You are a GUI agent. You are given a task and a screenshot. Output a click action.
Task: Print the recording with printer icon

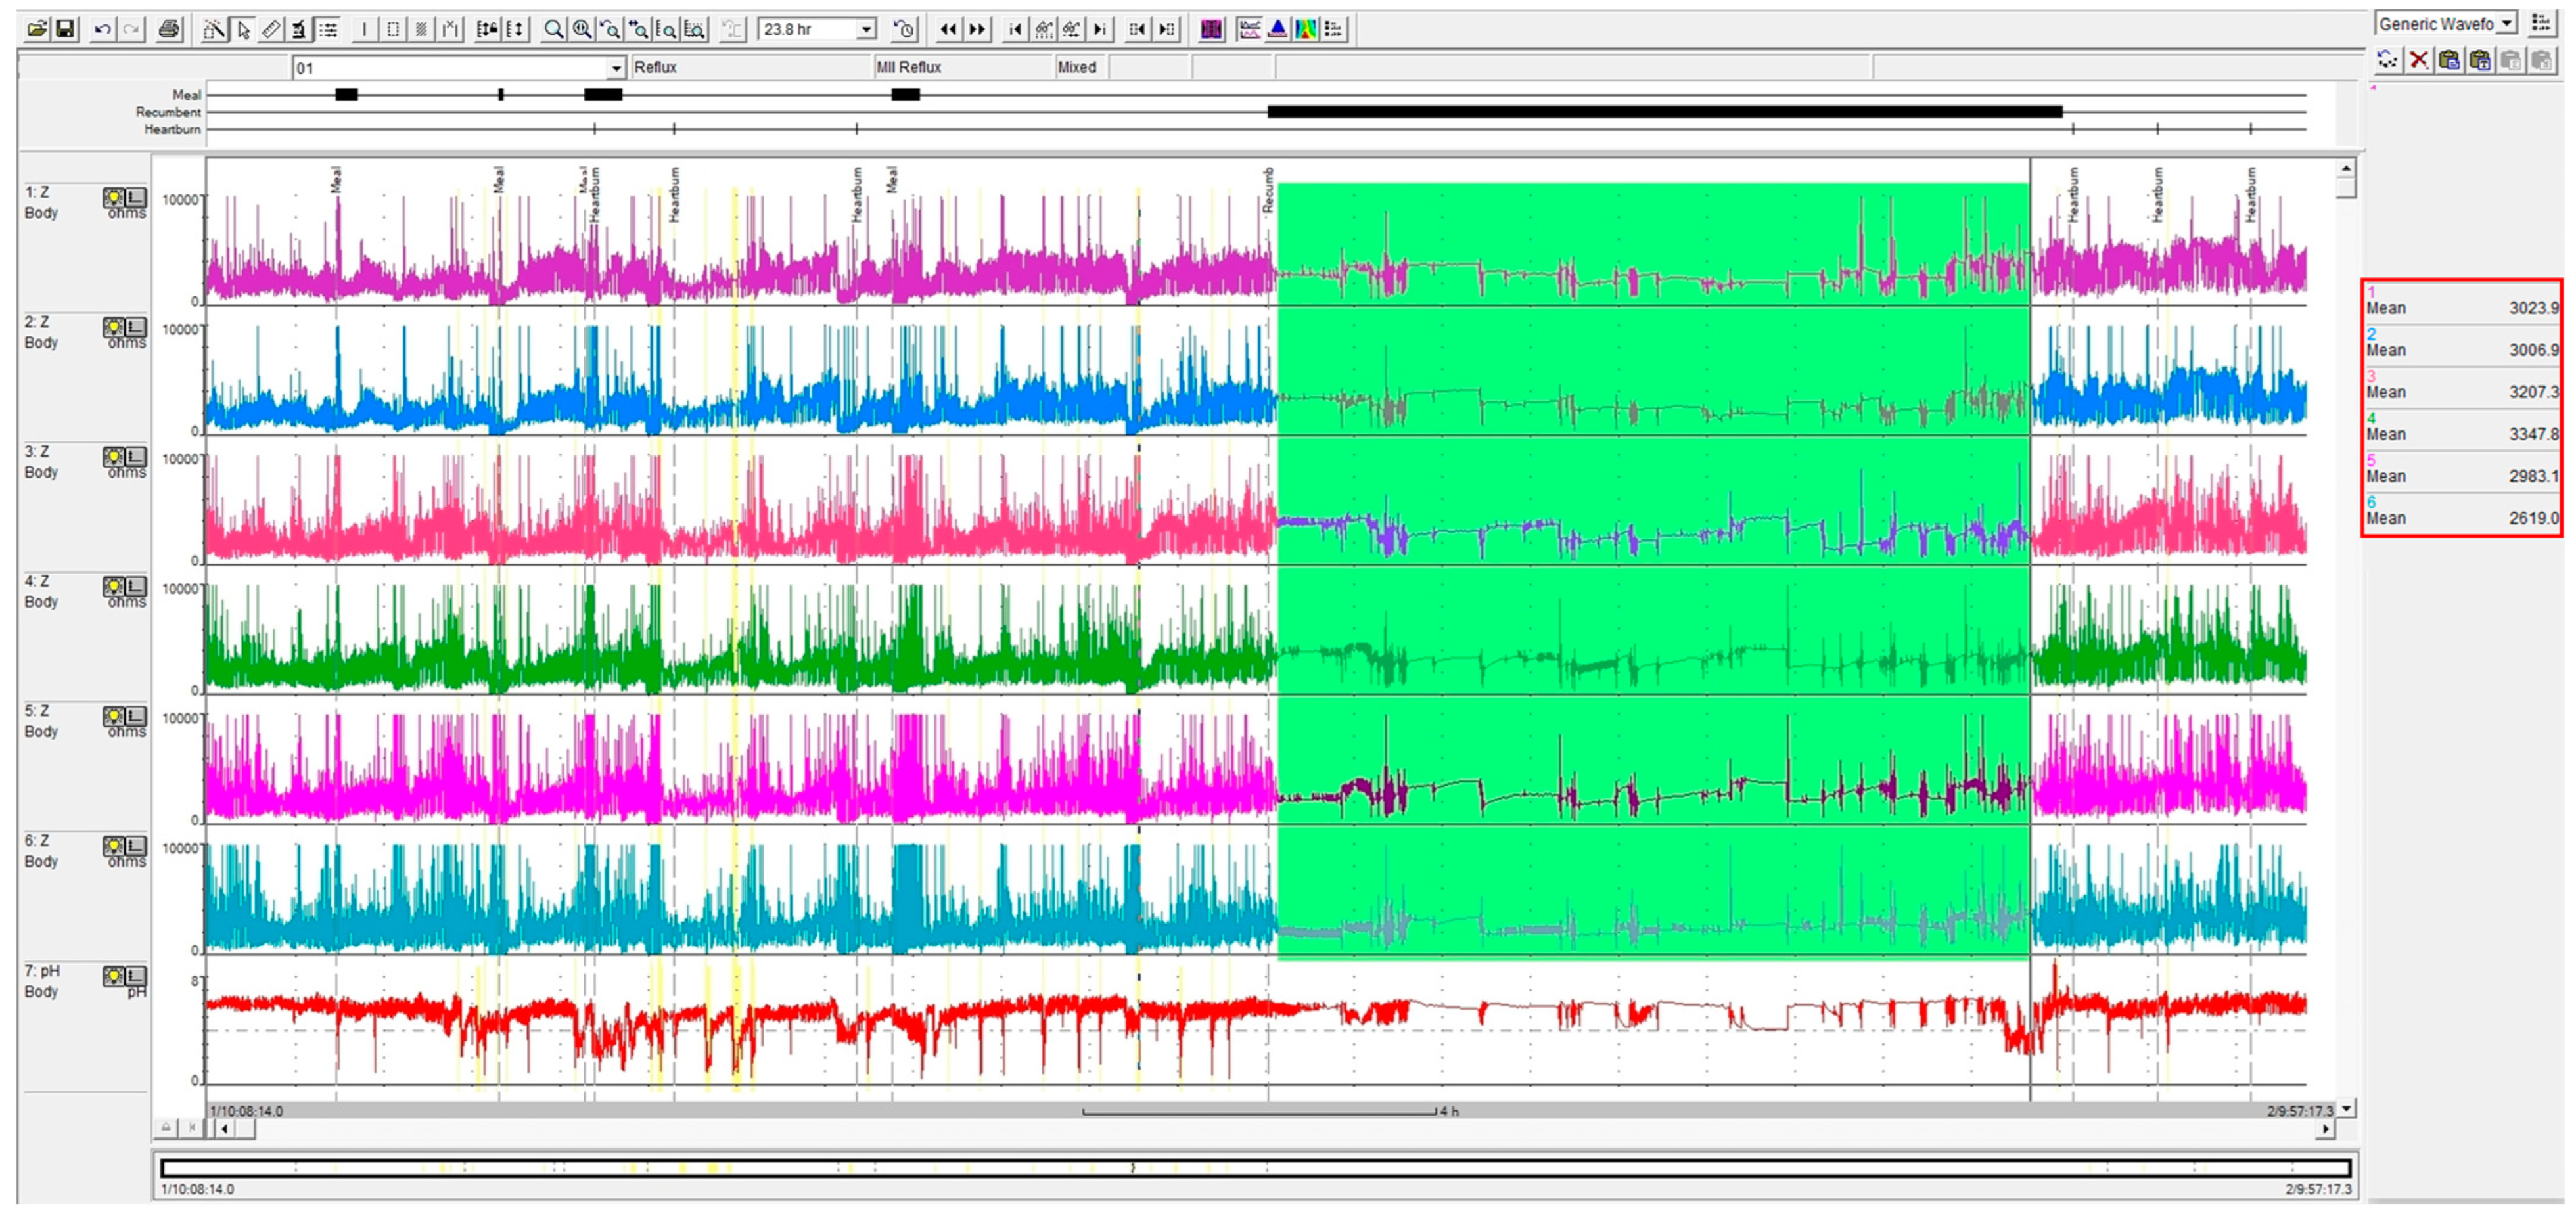click(170, 29)
